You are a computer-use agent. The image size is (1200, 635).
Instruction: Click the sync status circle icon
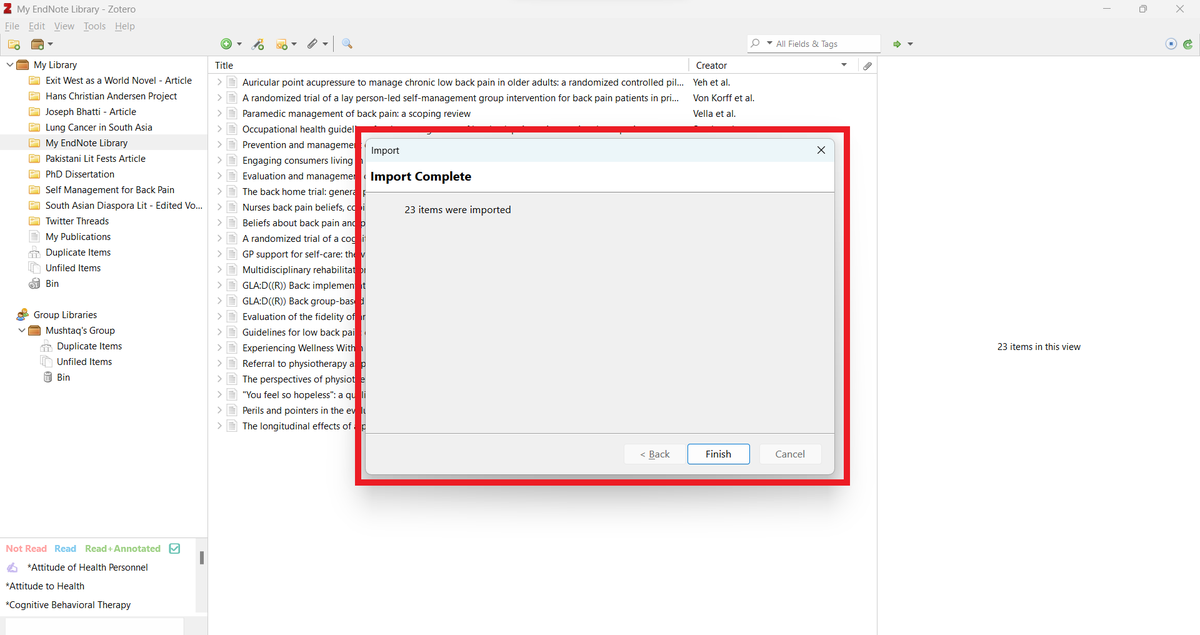click(1171, 44)
